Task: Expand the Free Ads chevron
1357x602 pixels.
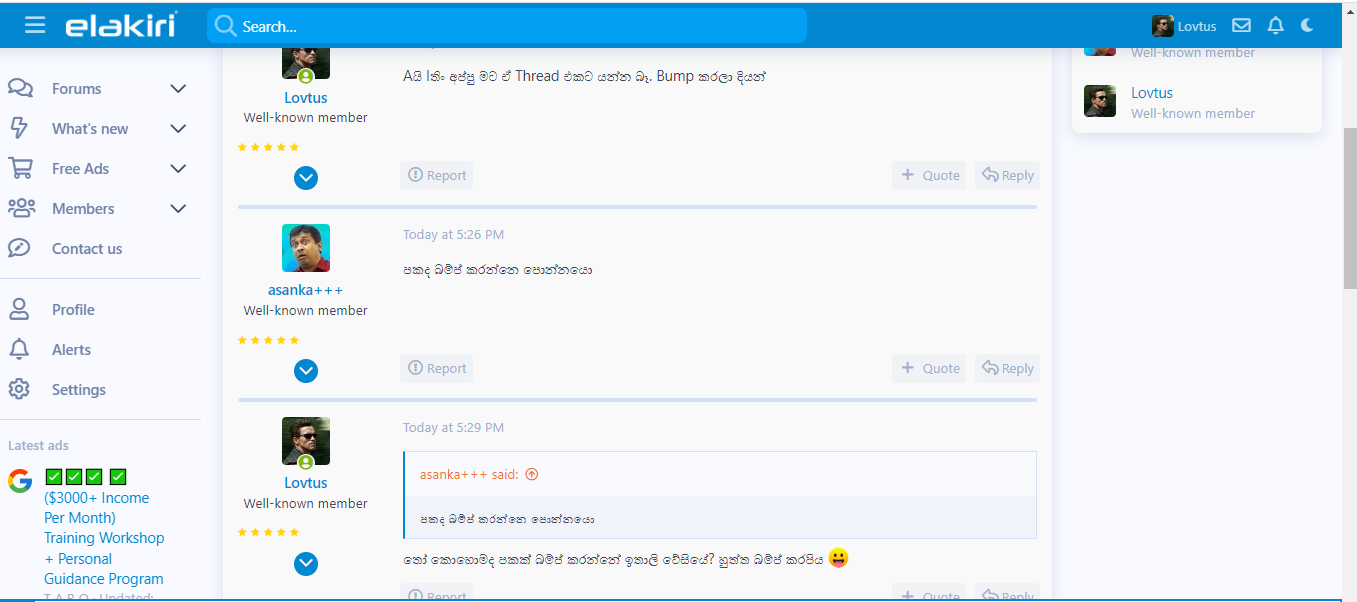Action: (178, 169)
